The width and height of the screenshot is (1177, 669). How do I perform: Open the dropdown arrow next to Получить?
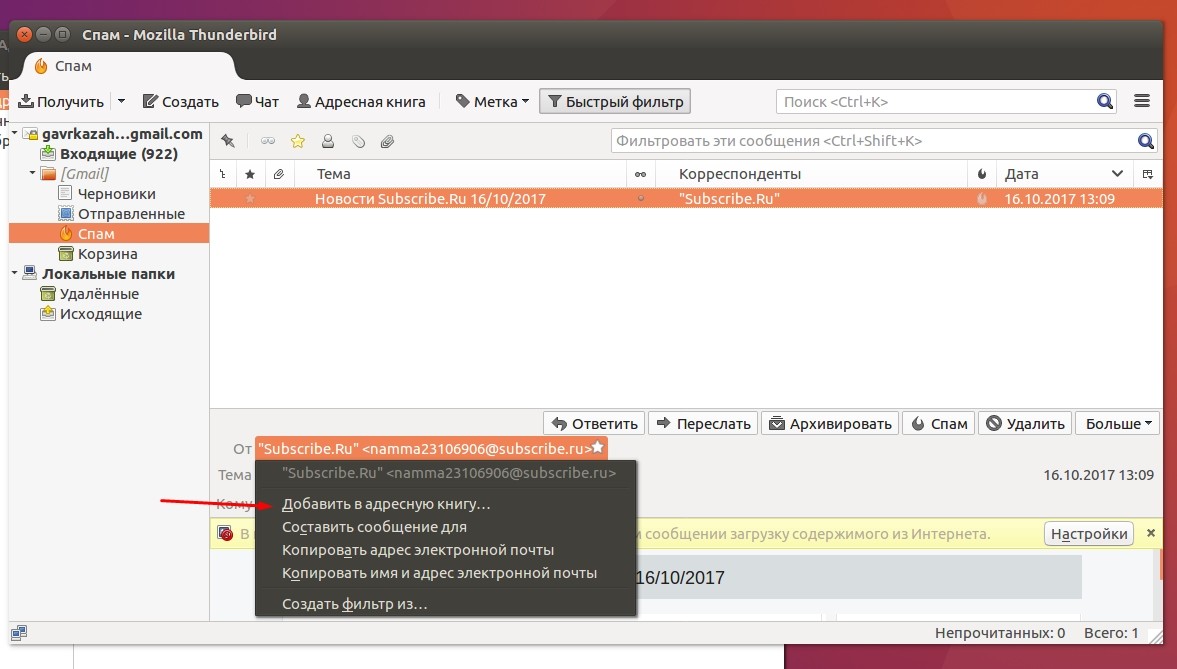tap(121, 101)
